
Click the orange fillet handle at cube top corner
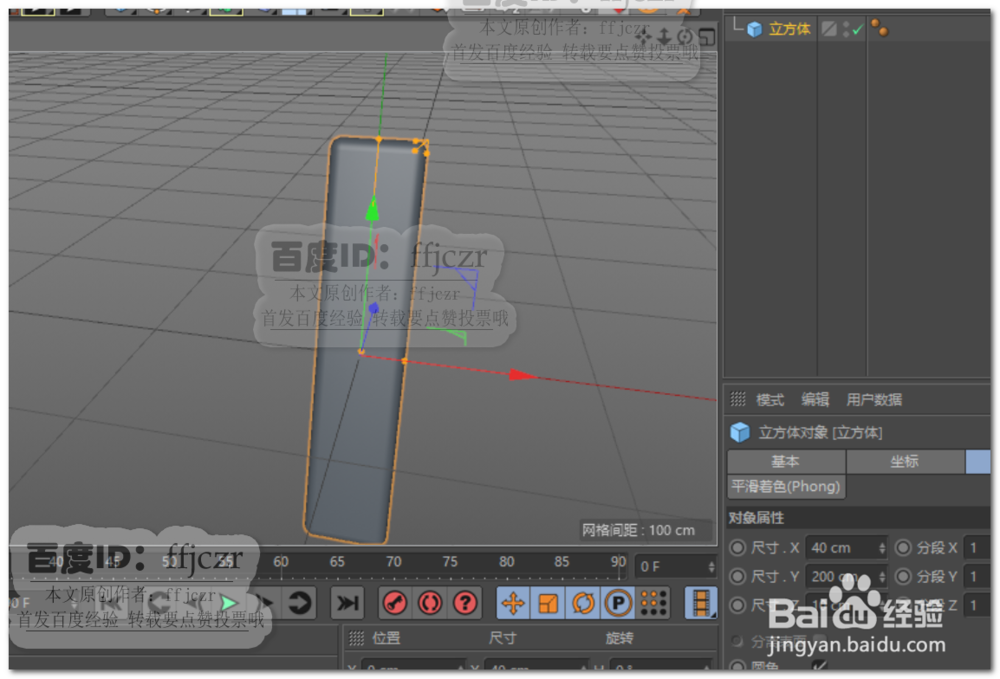click(x=420, y=146)
